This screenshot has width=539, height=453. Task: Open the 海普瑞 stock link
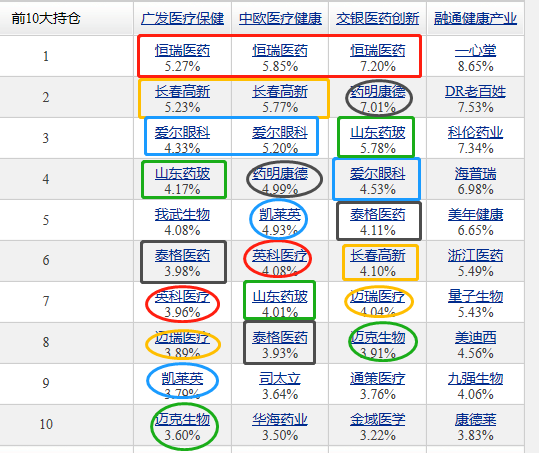click(x=475, y=174)
